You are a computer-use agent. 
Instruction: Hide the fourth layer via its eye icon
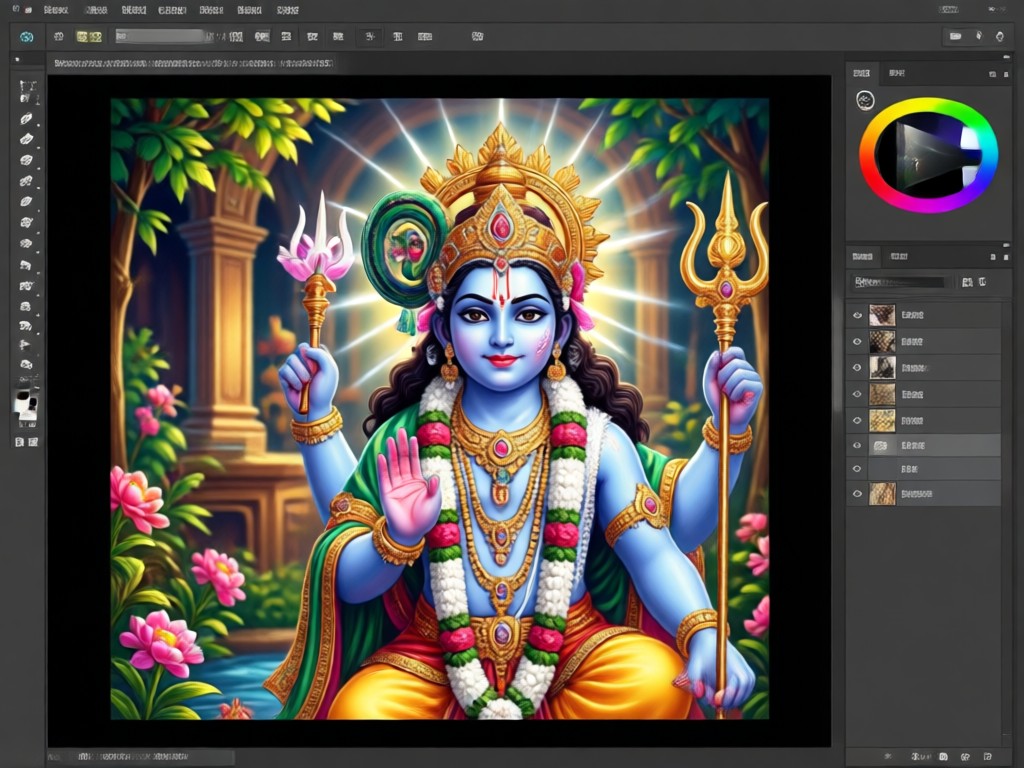coord(857,394)
